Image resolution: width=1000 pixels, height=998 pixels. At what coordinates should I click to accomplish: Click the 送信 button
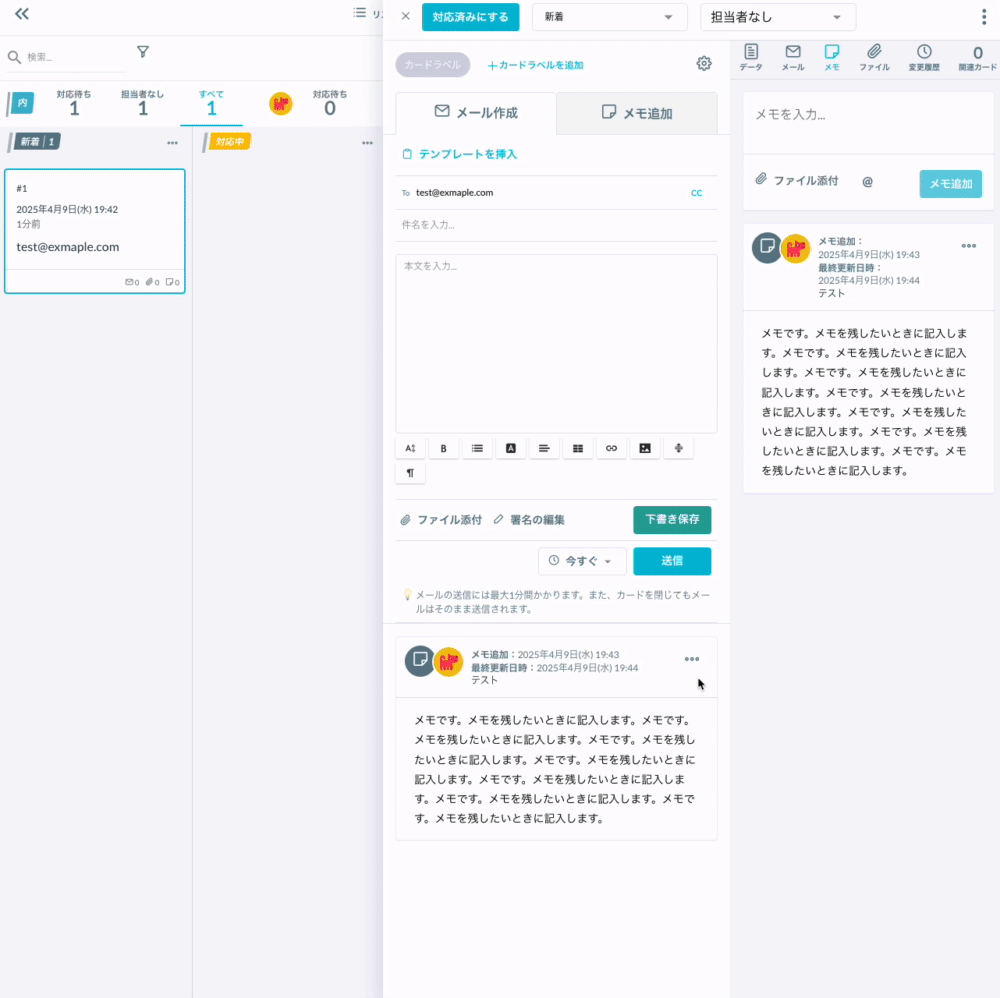pyautogui.click(x=672, y=561)
